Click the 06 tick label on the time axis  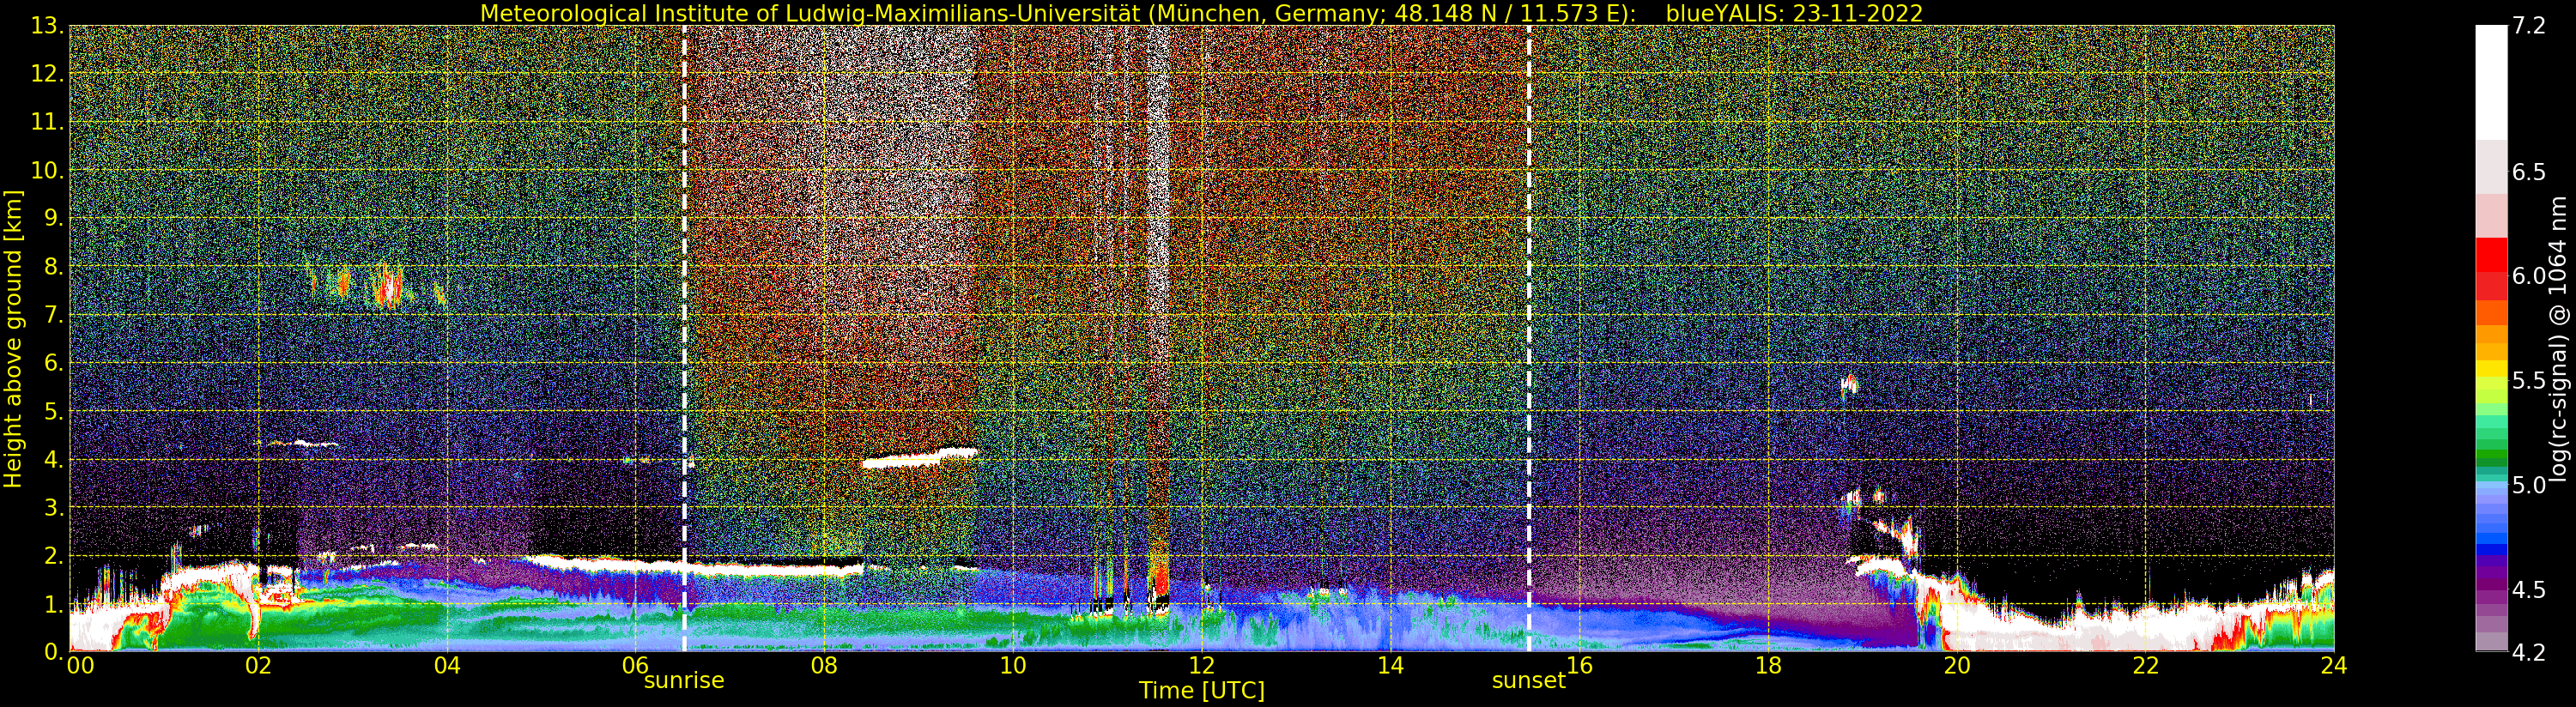635,665
